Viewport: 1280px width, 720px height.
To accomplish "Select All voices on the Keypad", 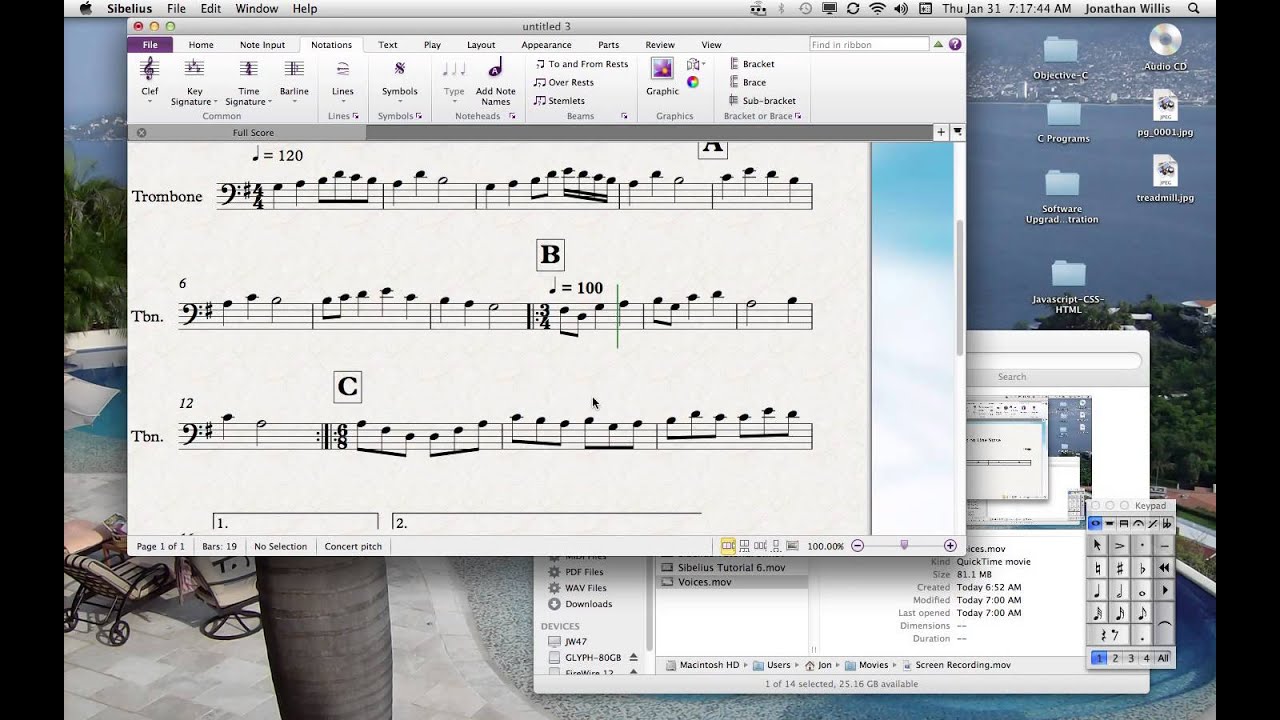I will click(1163, 658).
